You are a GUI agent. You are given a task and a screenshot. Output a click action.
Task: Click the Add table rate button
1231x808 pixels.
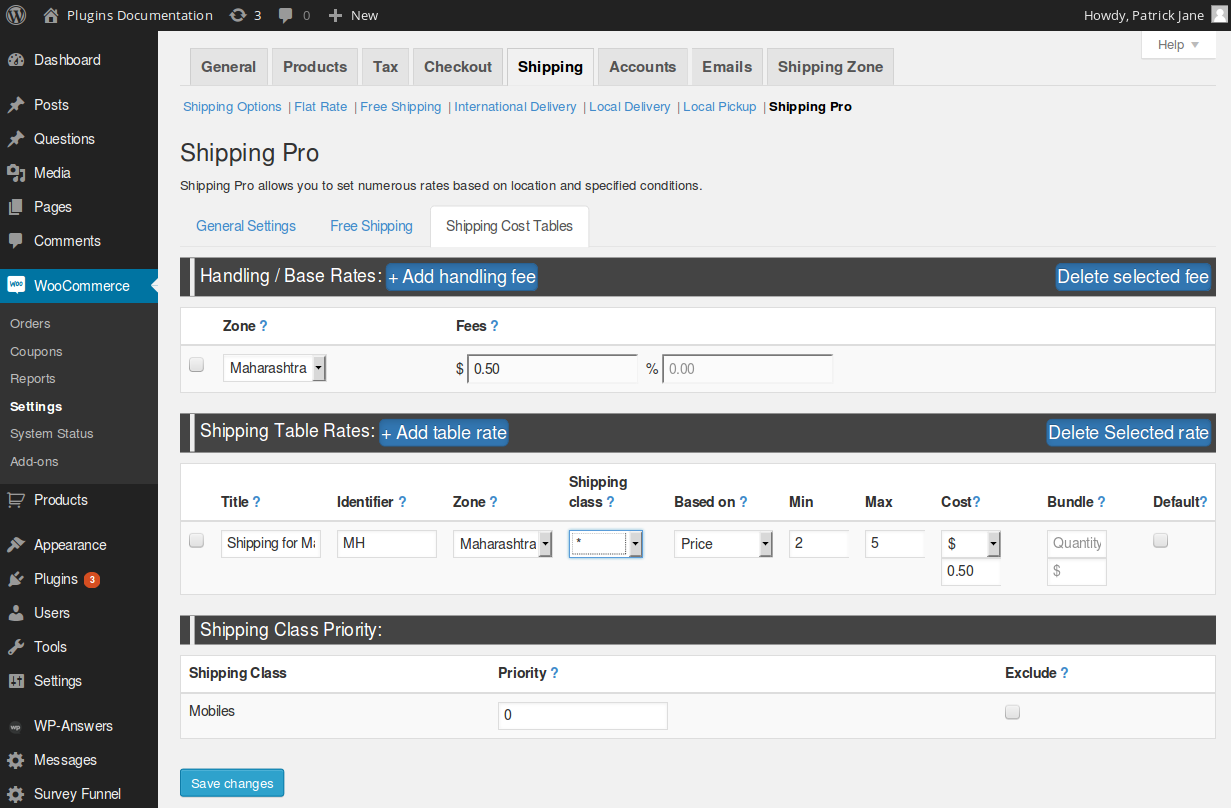click(x=444, y=433)
